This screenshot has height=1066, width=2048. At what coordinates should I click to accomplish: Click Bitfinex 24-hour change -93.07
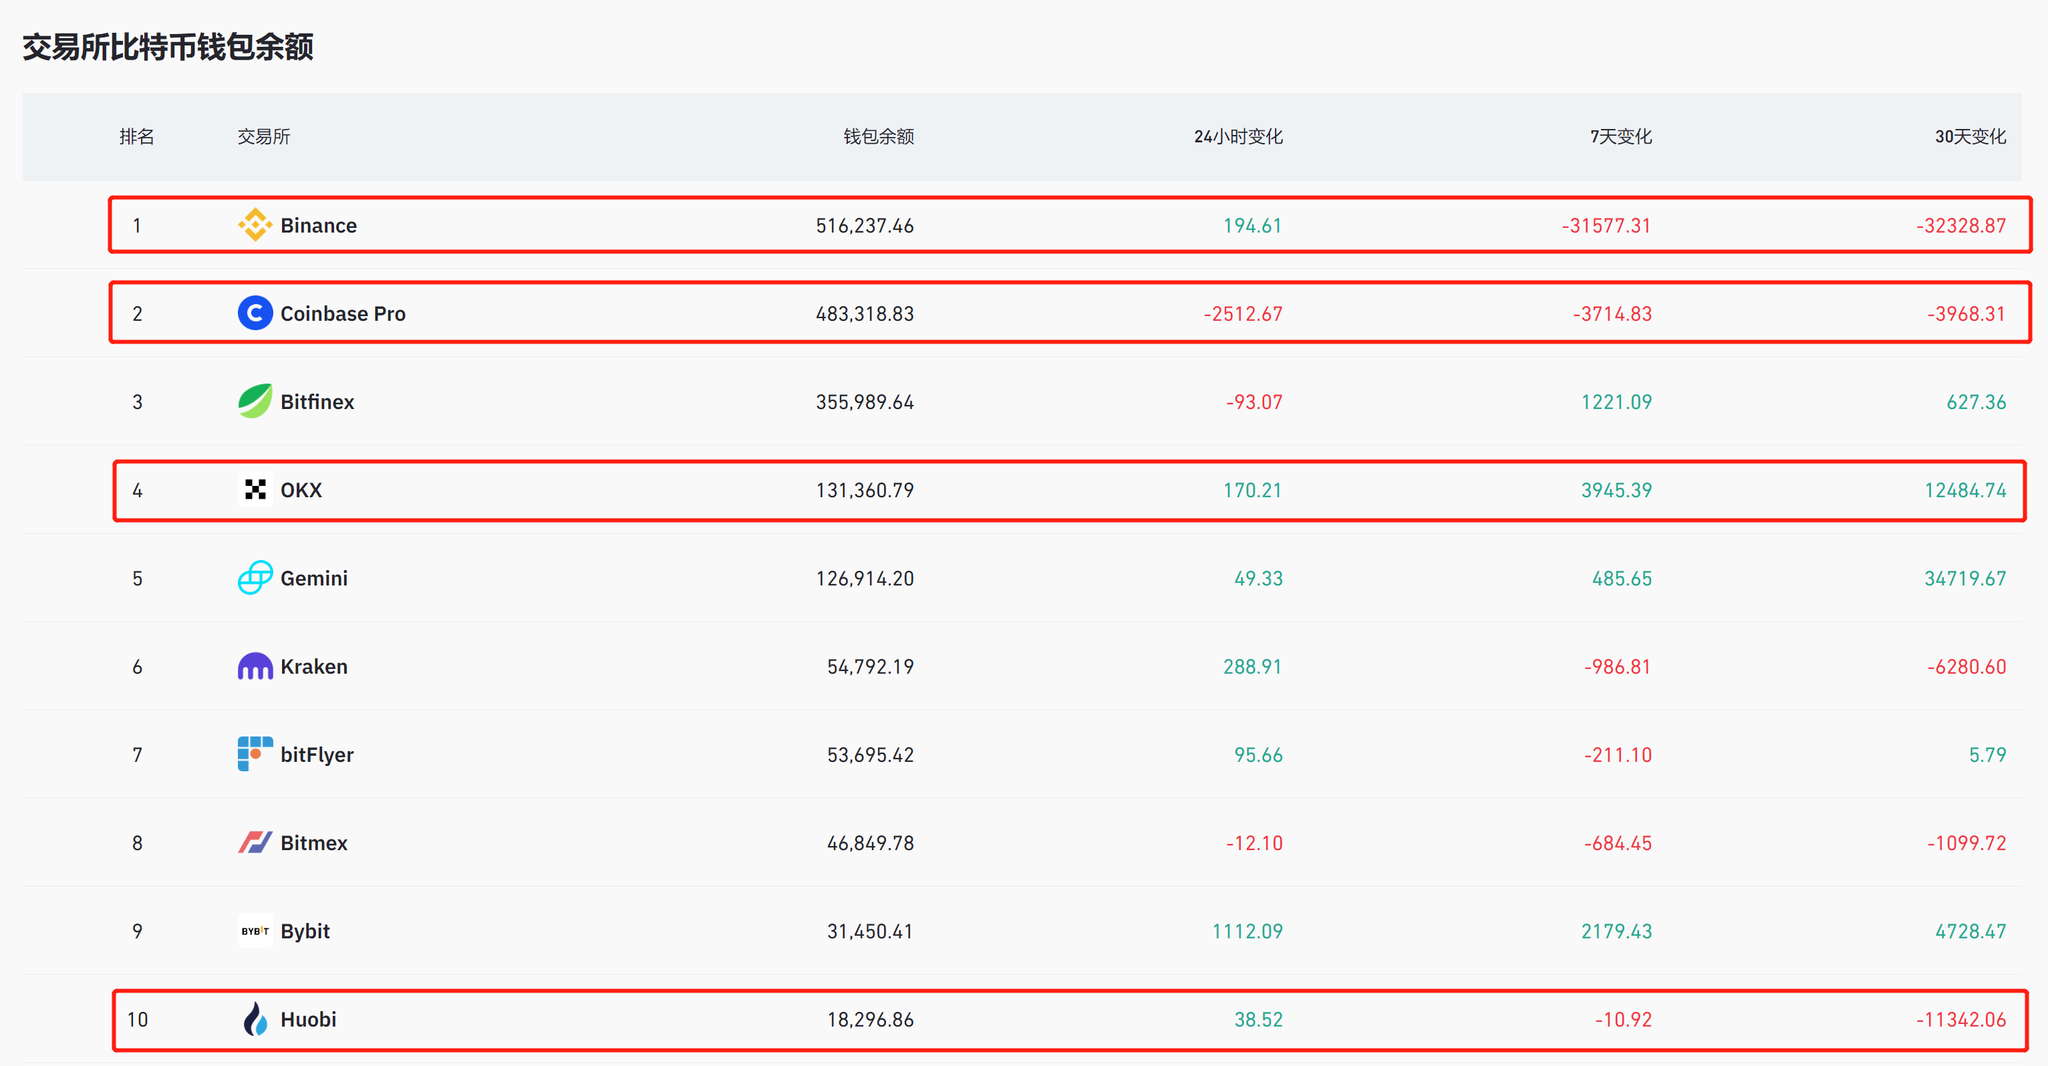click(1254, 402)
